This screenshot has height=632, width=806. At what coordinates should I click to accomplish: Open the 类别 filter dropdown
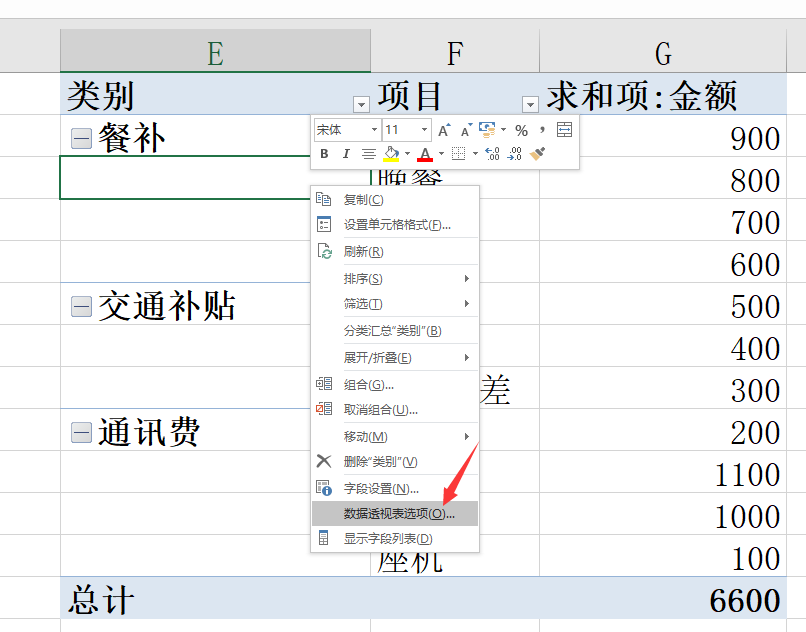point(360,104)
